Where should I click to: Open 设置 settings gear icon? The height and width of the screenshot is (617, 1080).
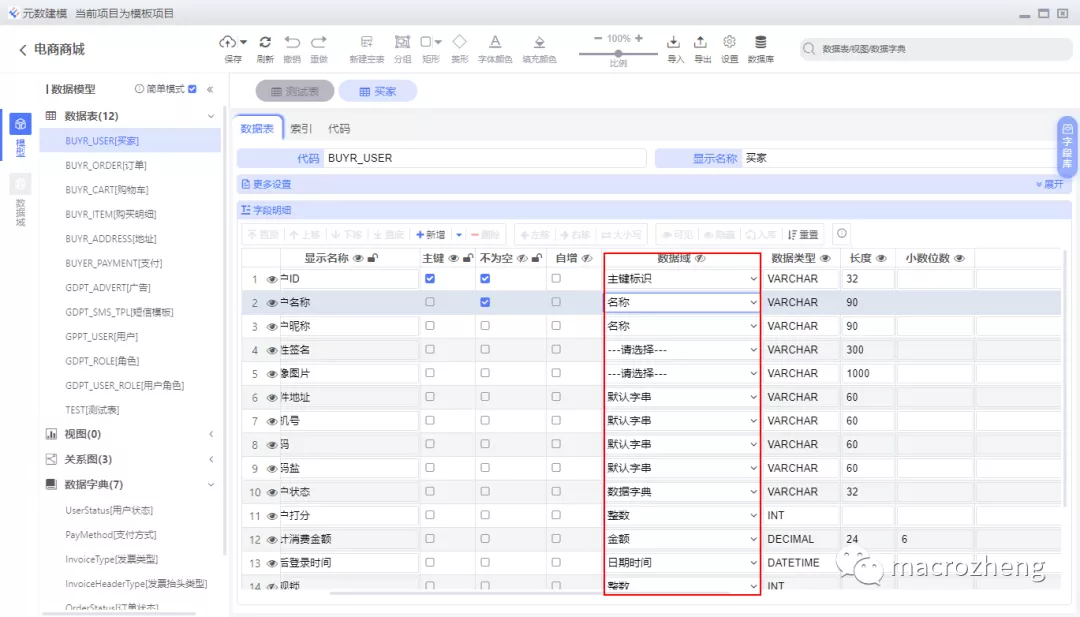click(x=729, y=42)
